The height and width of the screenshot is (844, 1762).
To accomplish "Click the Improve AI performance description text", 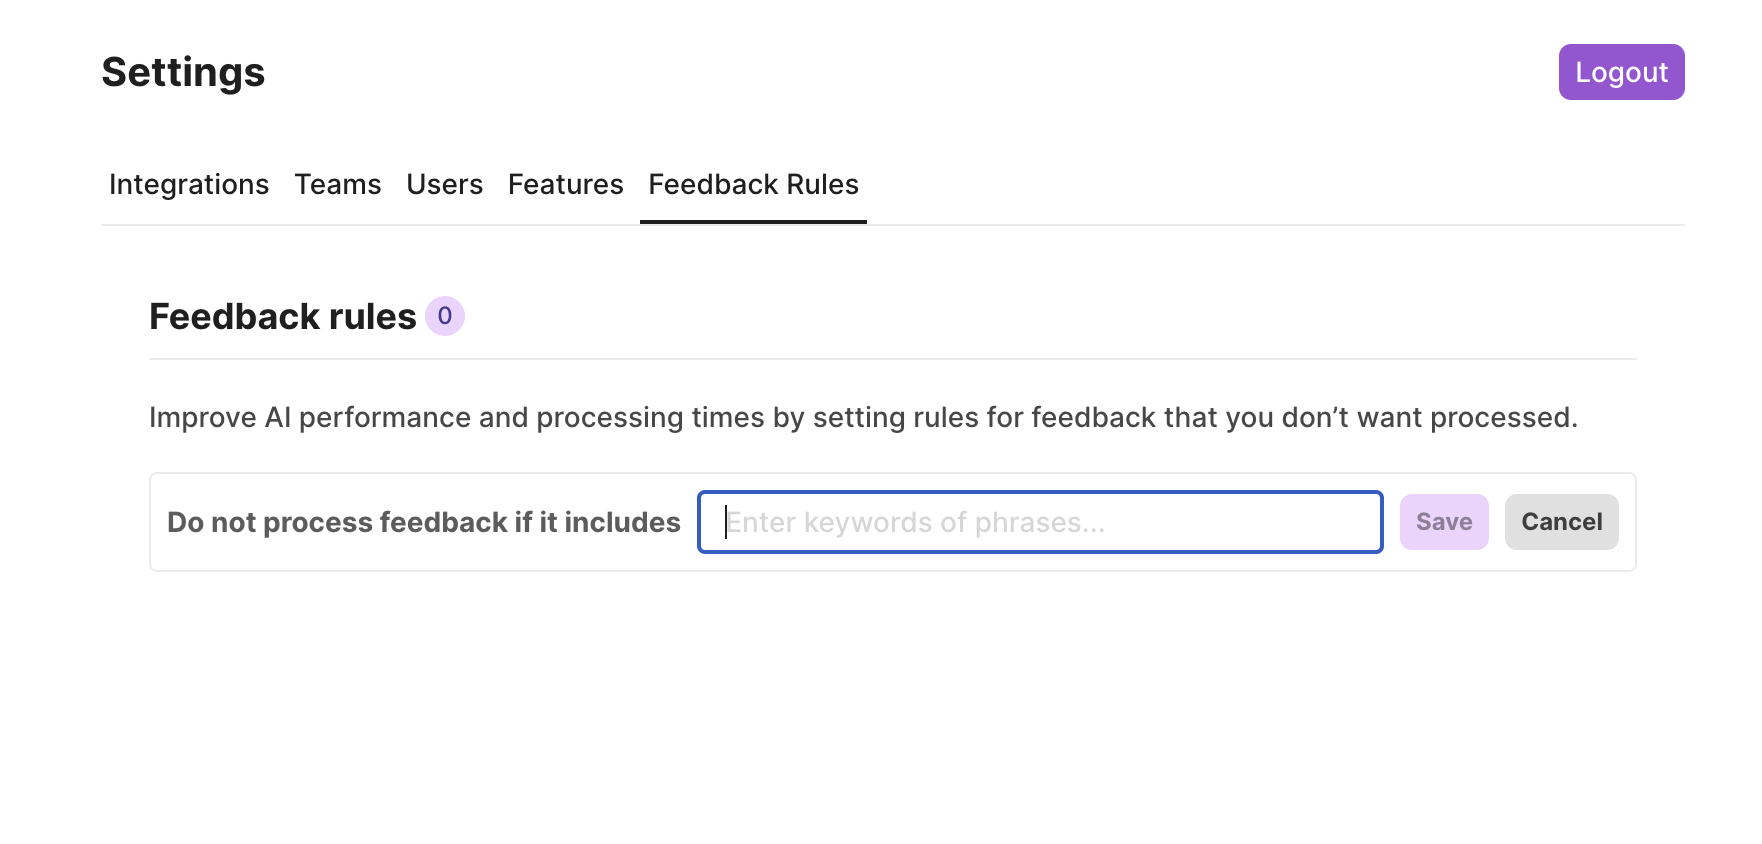I will coord(862,417).
